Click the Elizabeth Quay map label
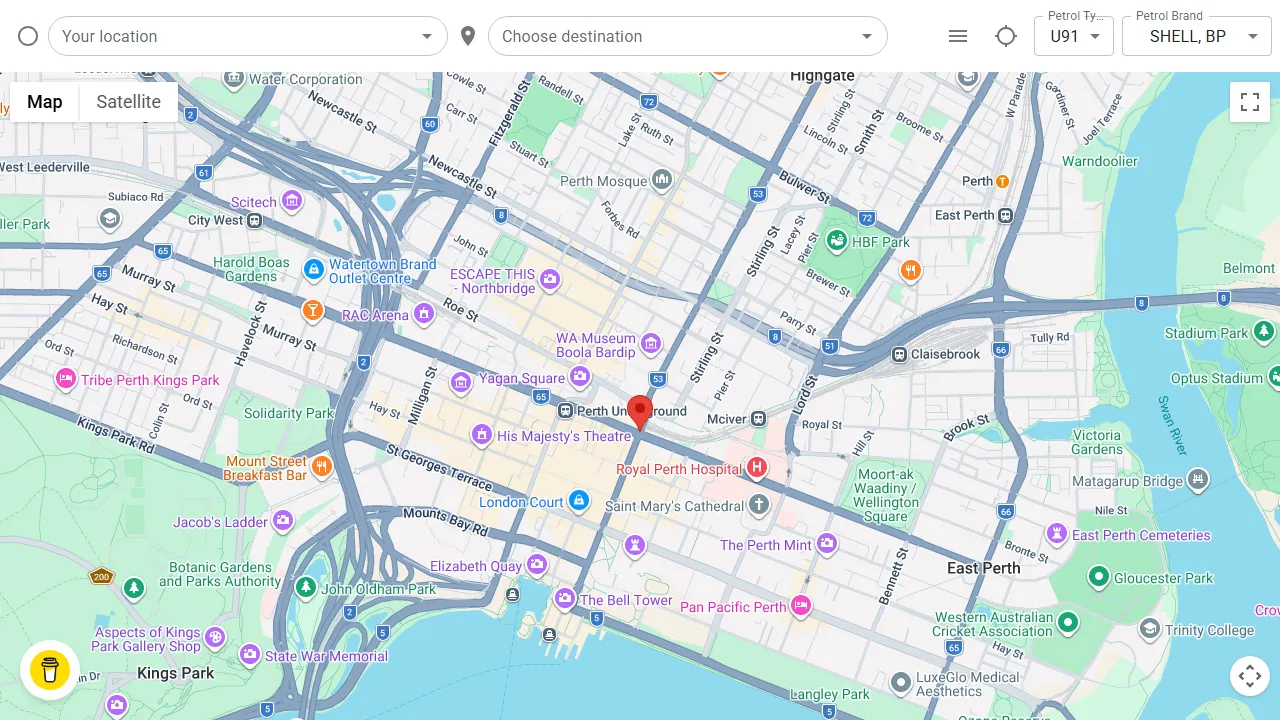 click(476, 566)
